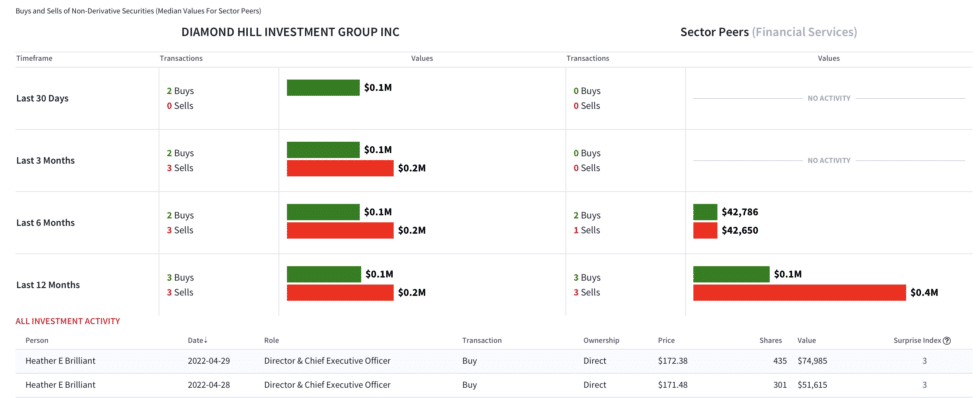Click the Transaction column header
This screenshot has width=980, height=398.
pos(482,341)
